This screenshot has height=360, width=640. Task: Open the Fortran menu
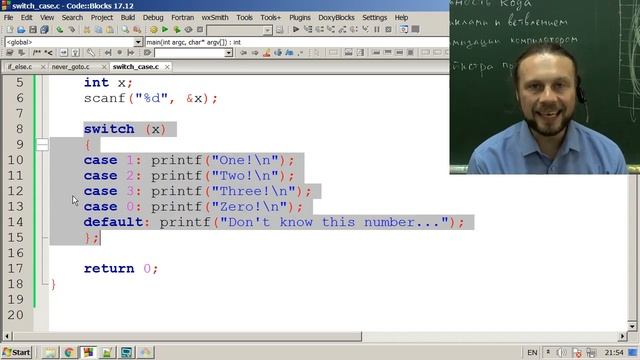point(182,18)
